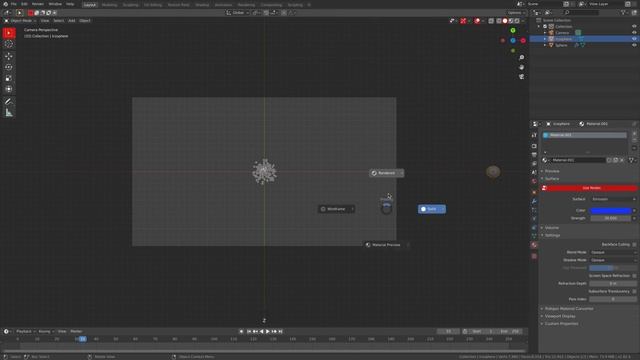640x360 pixels.
Task: Open the Tool properties tab icon
Action: pos(534,135)
